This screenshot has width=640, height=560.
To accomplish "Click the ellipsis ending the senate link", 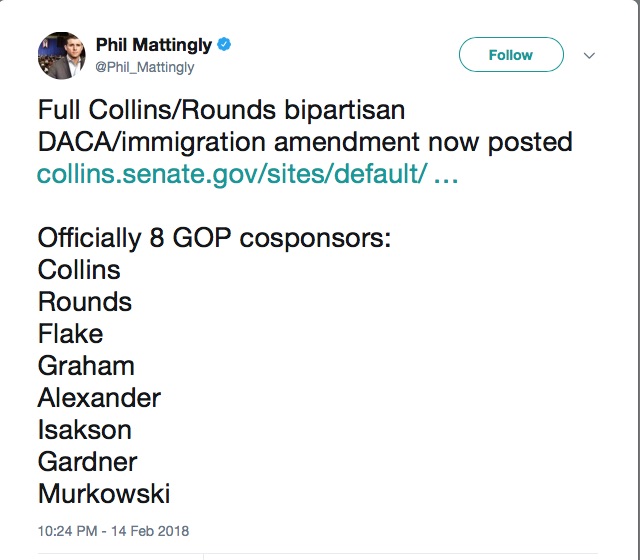I will click(447, 173).
